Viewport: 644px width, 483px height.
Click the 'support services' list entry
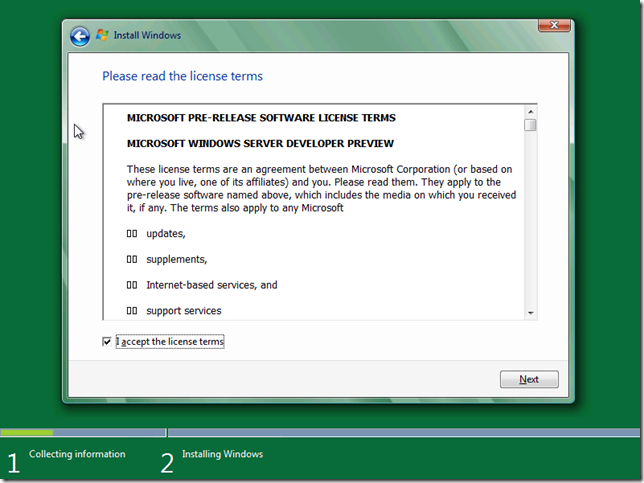coord(184,311)
